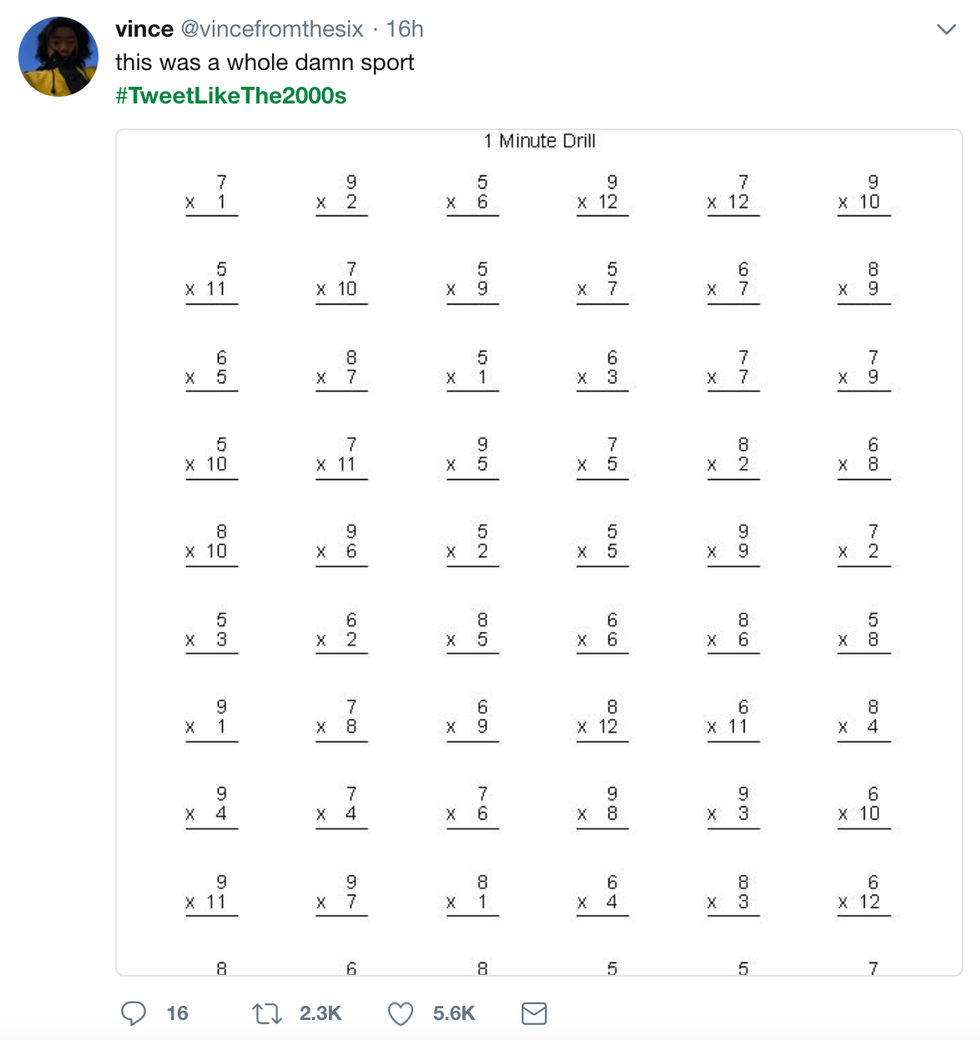Click the 7 x 1 problem in the worksheet
The height and width of the screenshot is (1040, 980).
211,193
